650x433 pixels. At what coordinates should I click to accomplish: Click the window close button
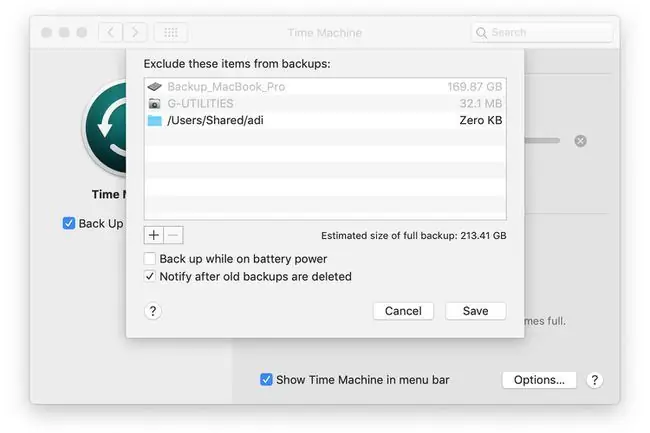click(46, 32)
